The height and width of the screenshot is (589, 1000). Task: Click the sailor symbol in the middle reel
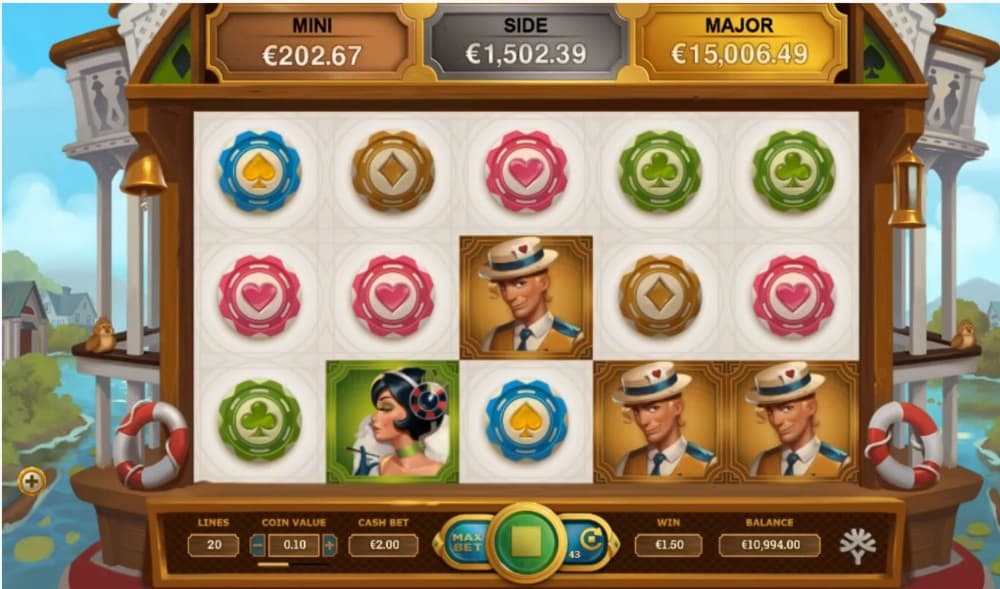526,297
